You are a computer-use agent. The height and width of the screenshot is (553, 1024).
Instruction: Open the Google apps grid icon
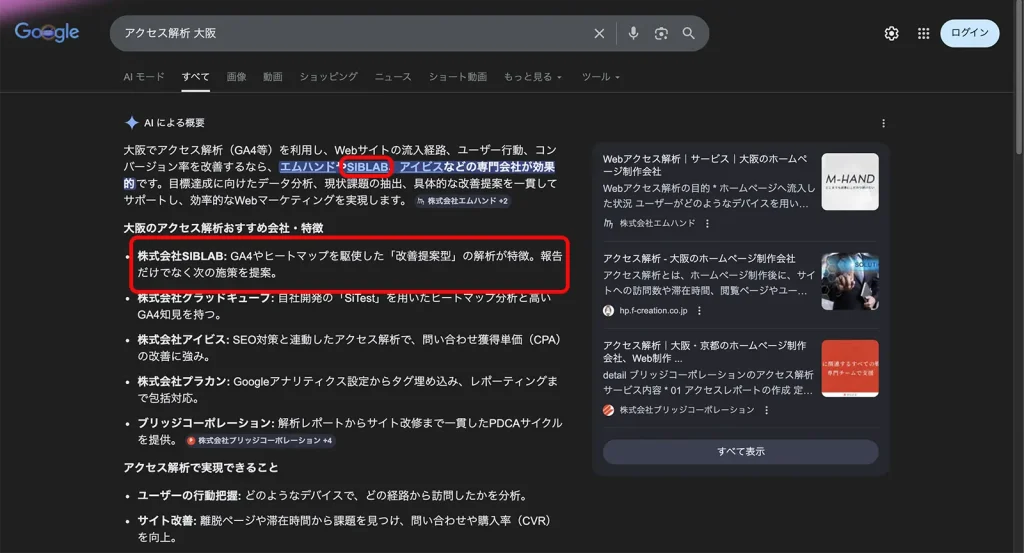click(x=923, y=33)
